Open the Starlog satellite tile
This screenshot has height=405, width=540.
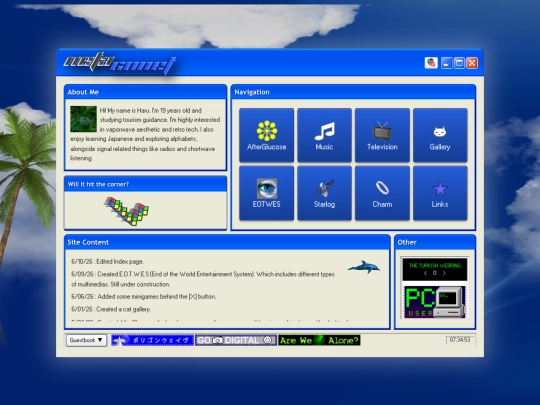coord(324,193)
